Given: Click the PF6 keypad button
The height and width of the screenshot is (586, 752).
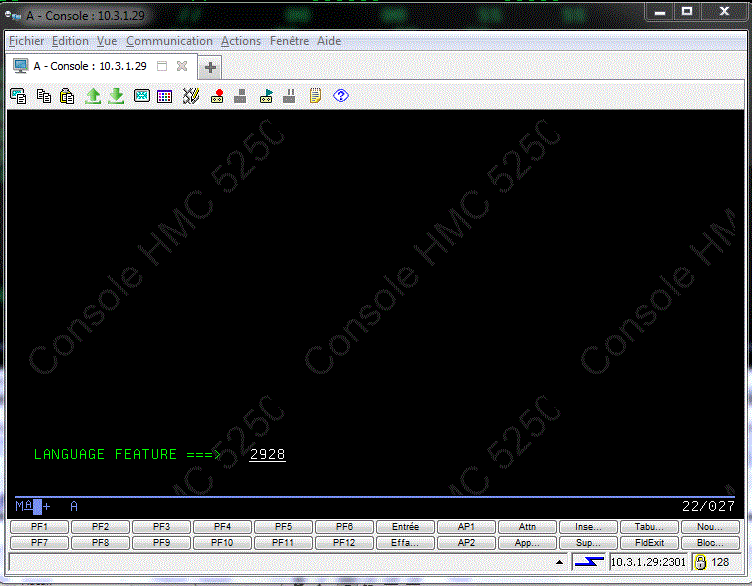Looking at the screenshot, I should 344,527.
